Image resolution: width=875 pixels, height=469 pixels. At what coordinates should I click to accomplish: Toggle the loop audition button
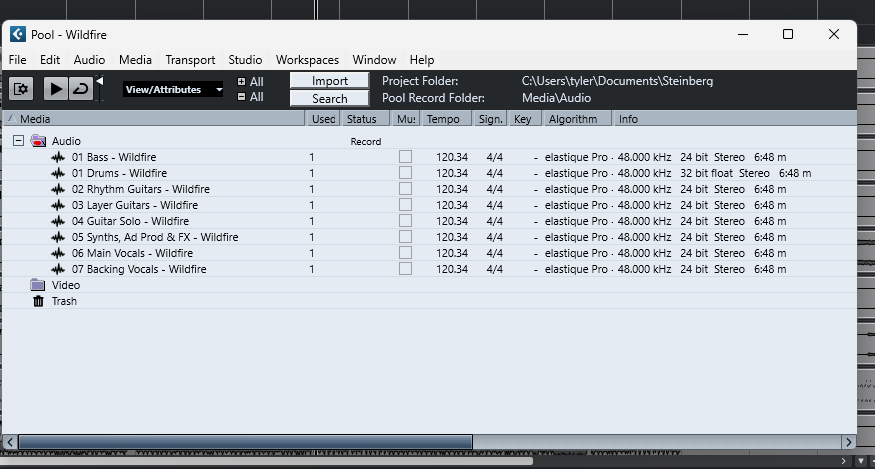coord(81,89)
